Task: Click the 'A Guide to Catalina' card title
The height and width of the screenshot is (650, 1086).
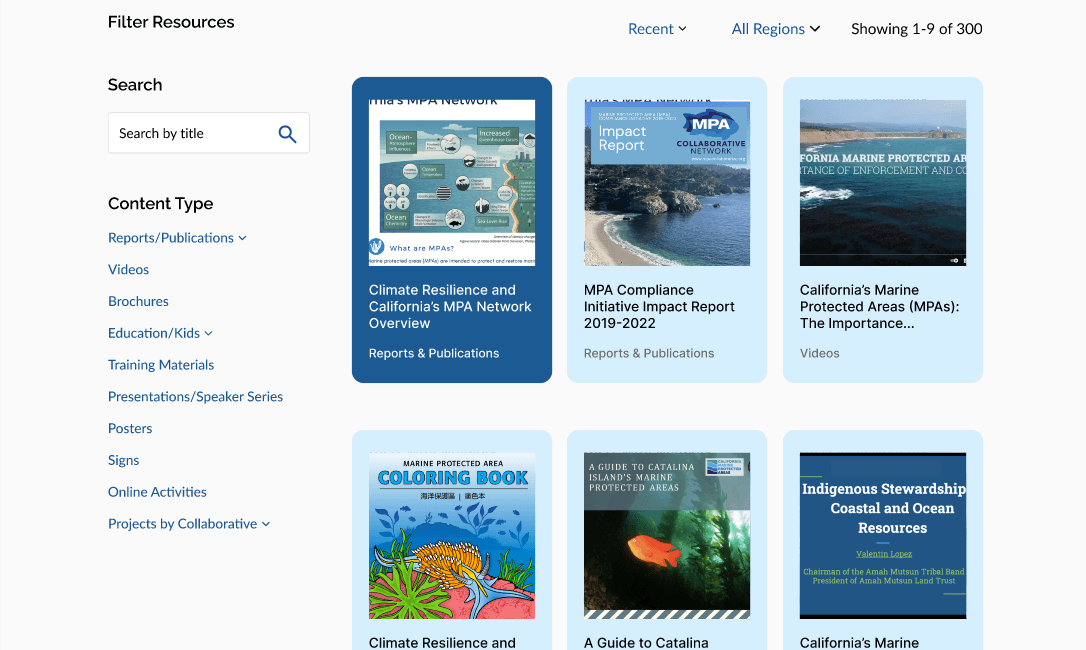Action: click(646, 642)
